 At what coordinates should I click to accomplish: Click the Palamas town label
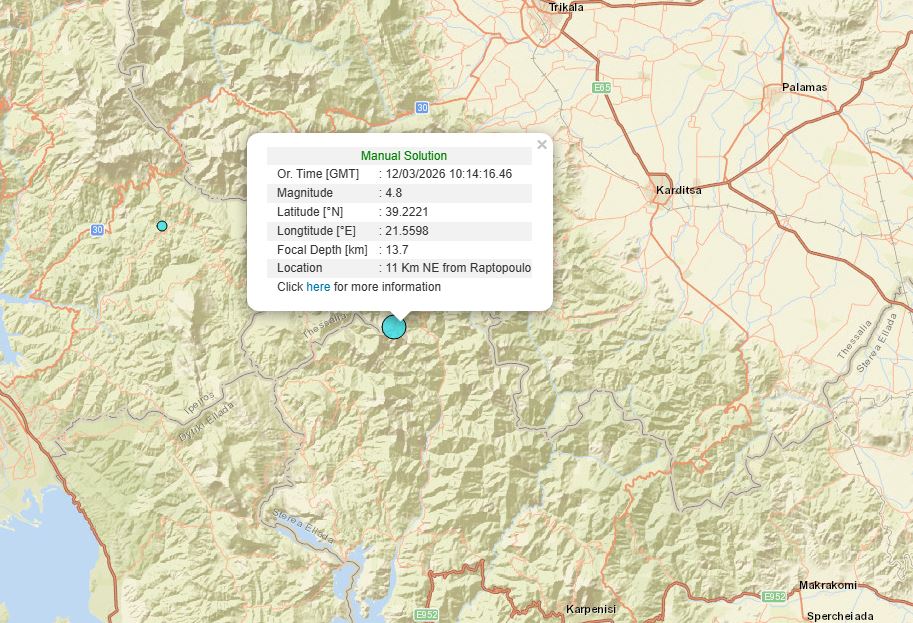[804, 87]
